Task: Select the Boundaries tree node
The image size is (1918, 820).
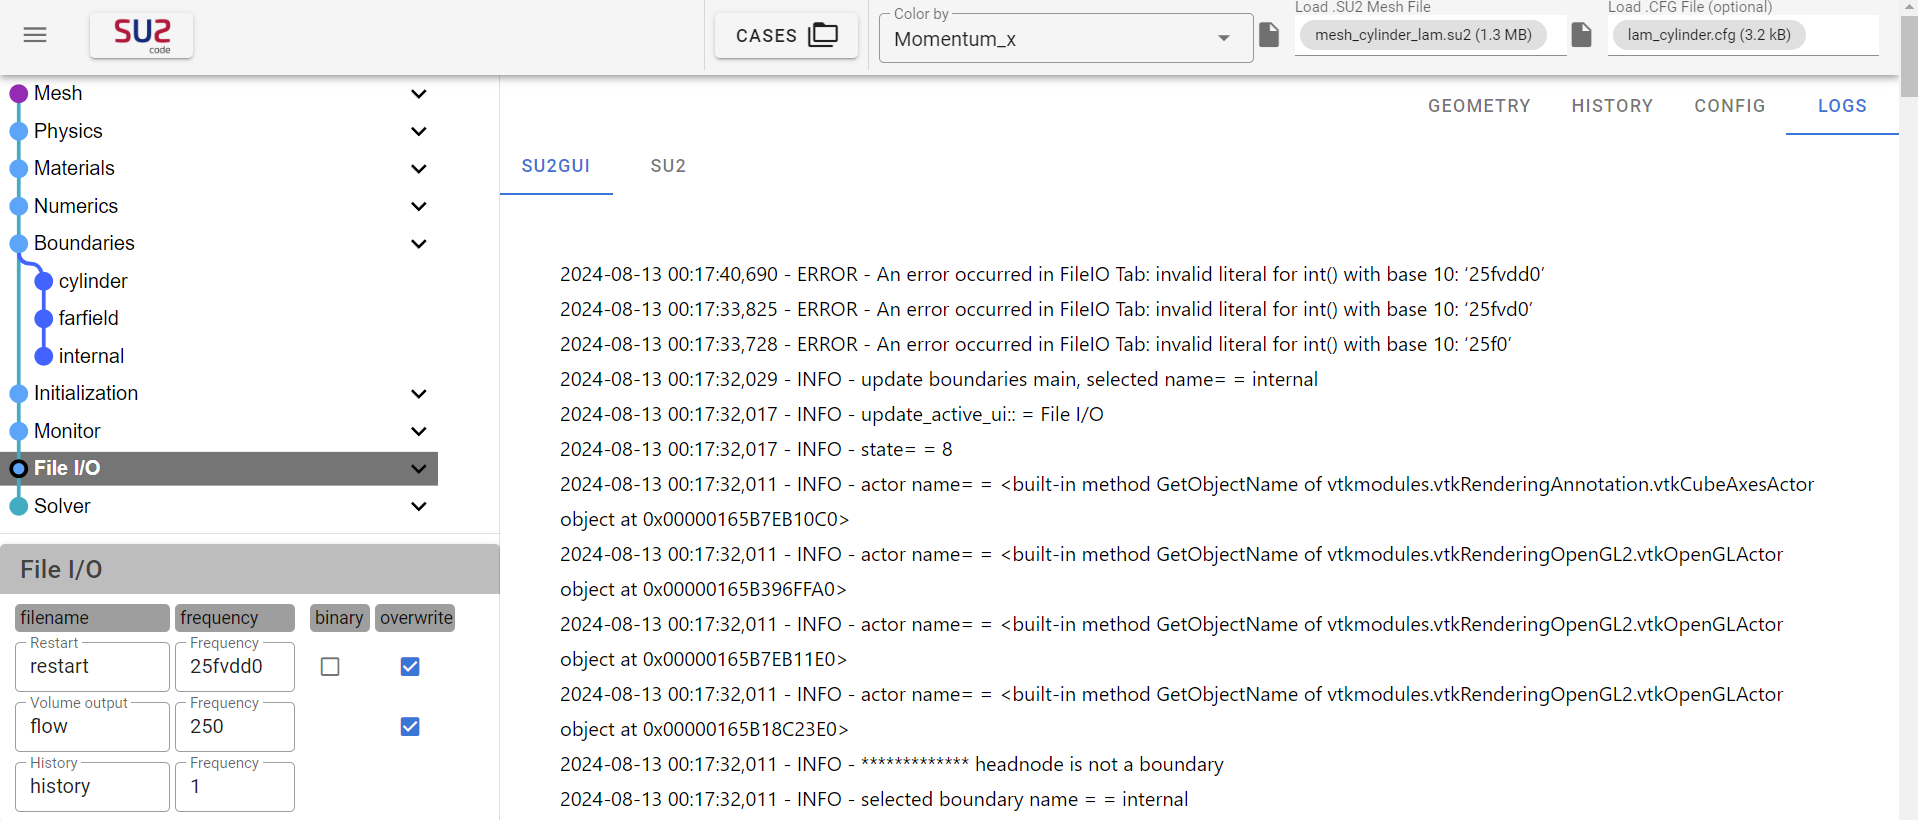Action: [84, 243]
